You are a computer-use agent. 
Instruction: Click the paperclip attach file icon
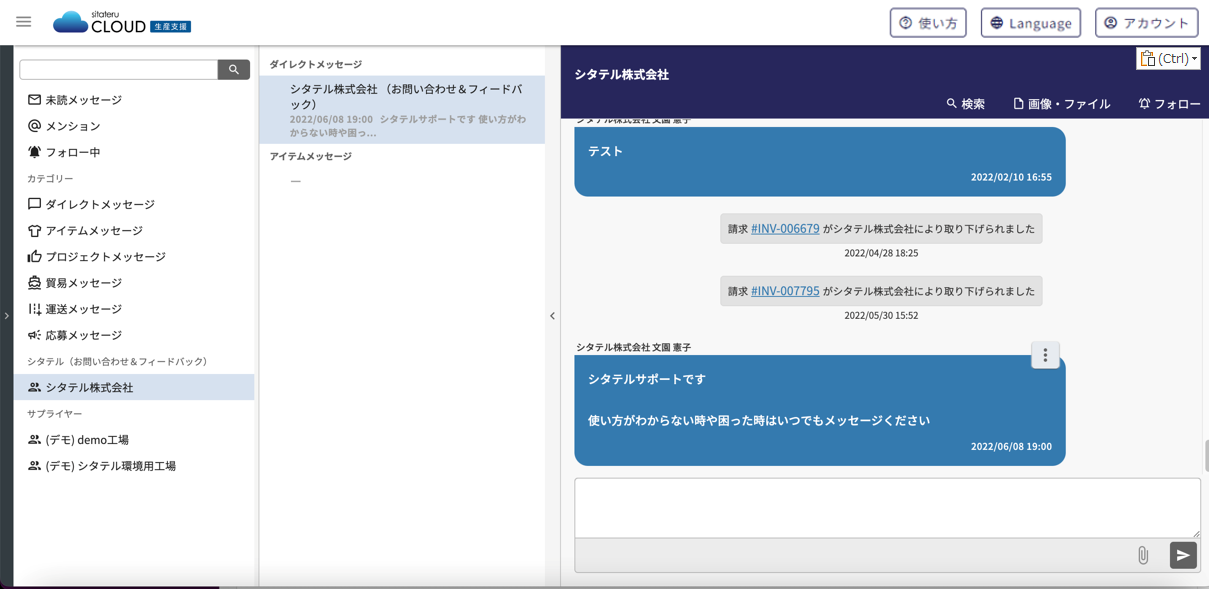click(x=1143, y=555)
